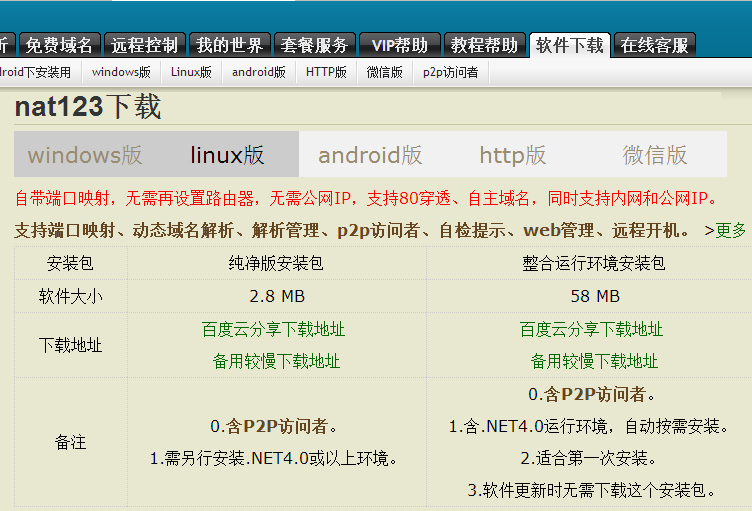The image size is (752, 511).
Task: Click the bold 支持端口映射 feature line
Action: point(352,231)
